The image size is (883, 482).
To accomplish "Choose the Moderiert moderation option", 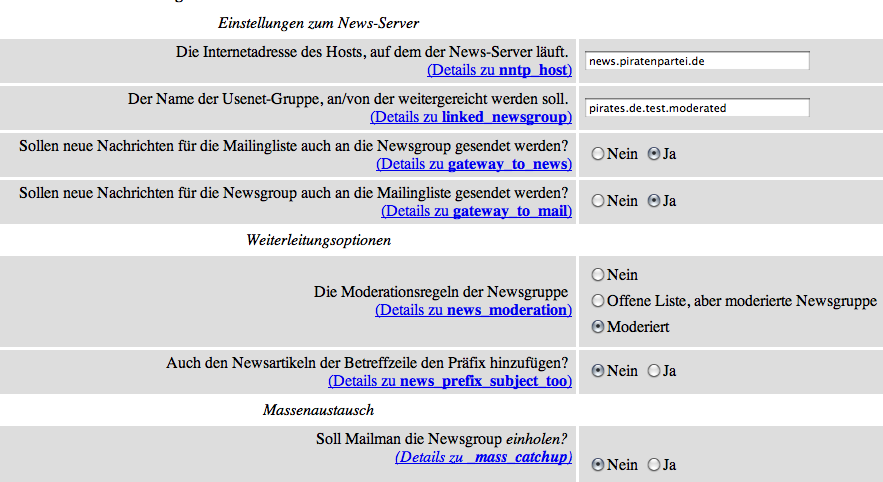I will pyautogui.click(x=598, y=327).
